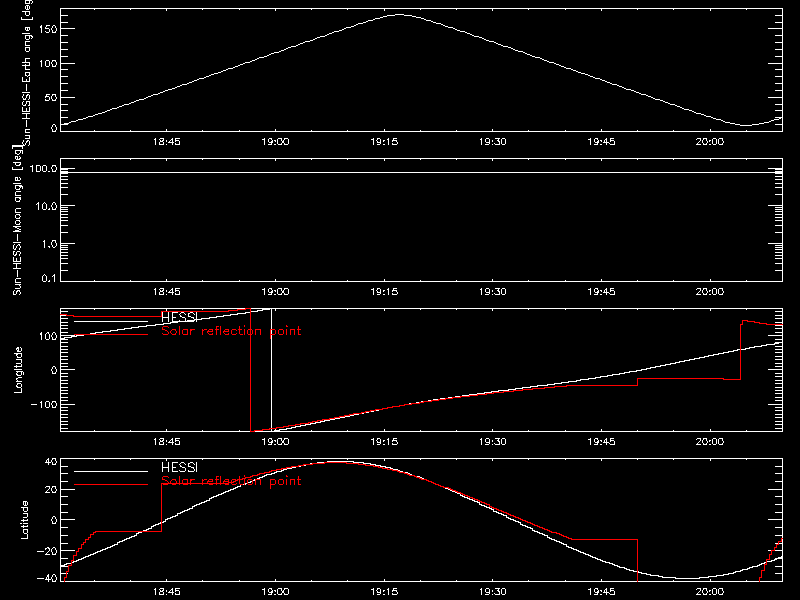Click Solar reflection point legend in Latitude plot
This screenshot has width=800, height=600.
[231, 481]
